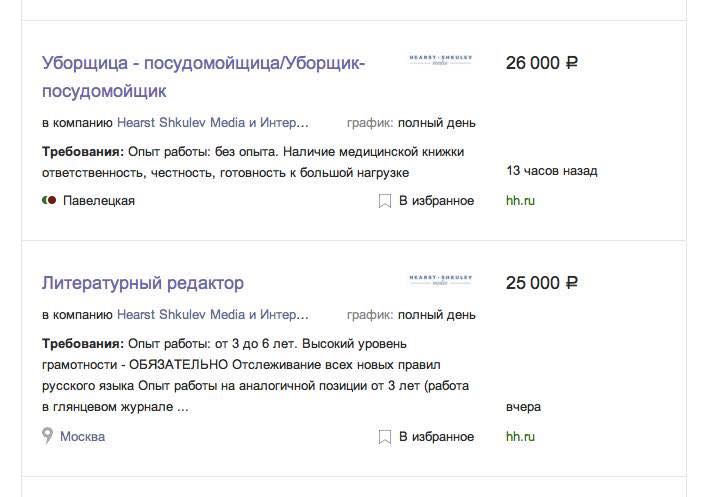This screenshot has height=497, width=710.
Task: Click the 26 000 ₽ salary figure
Action: click(542, 63)
